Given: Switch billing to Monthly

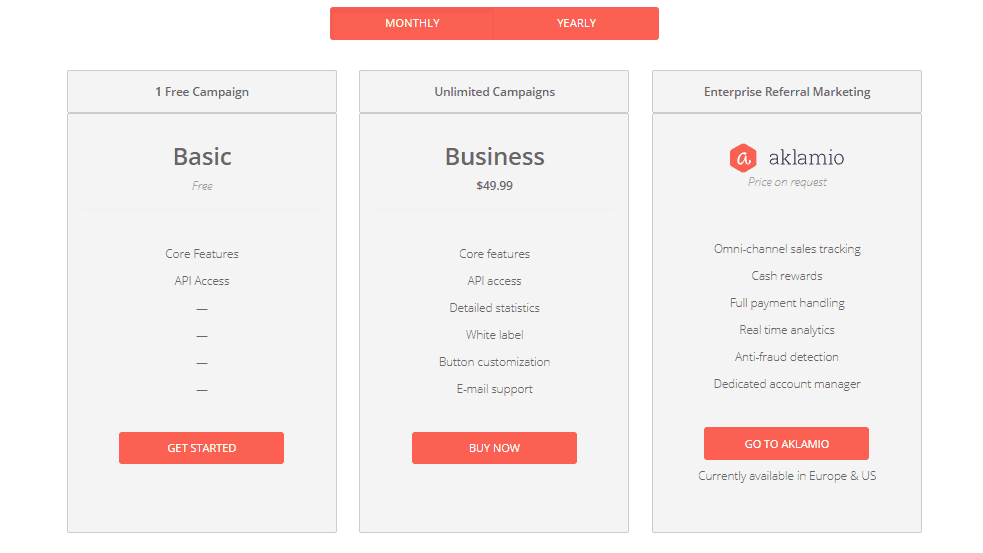Looking at the screenshot, I should (412, 23).
